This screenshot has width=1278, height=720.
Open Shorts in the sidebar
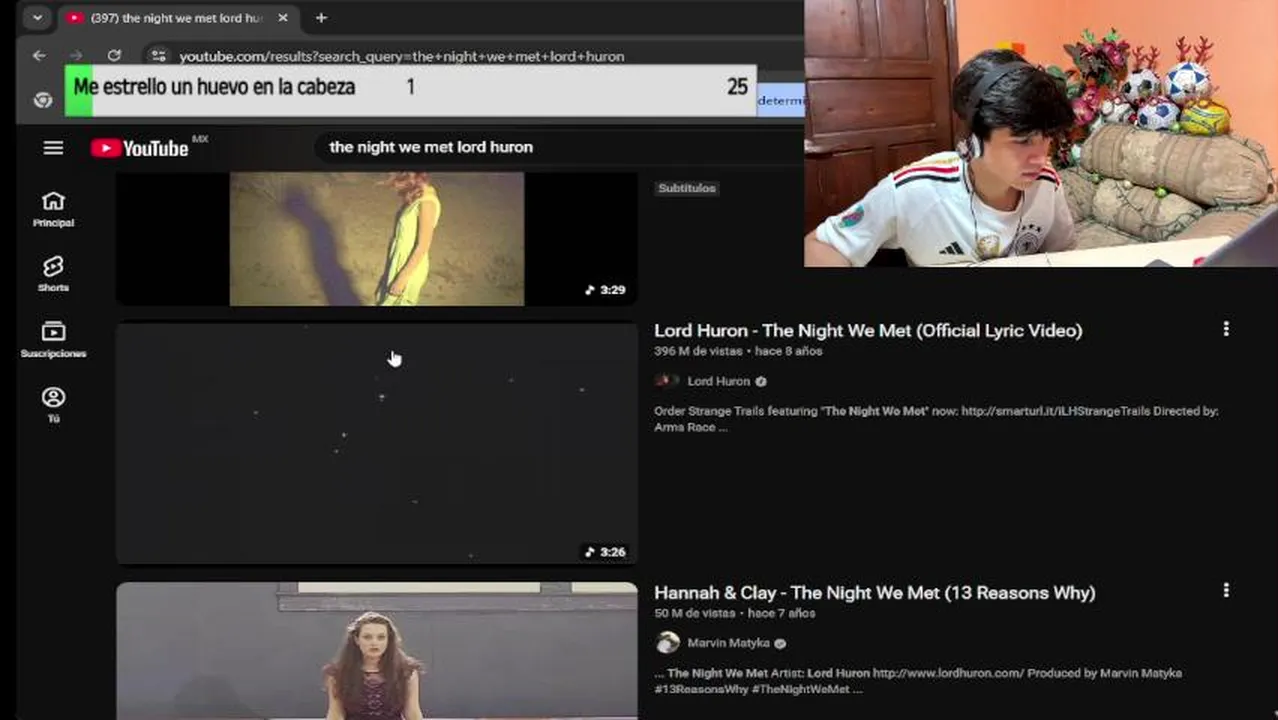pos(53,274)
